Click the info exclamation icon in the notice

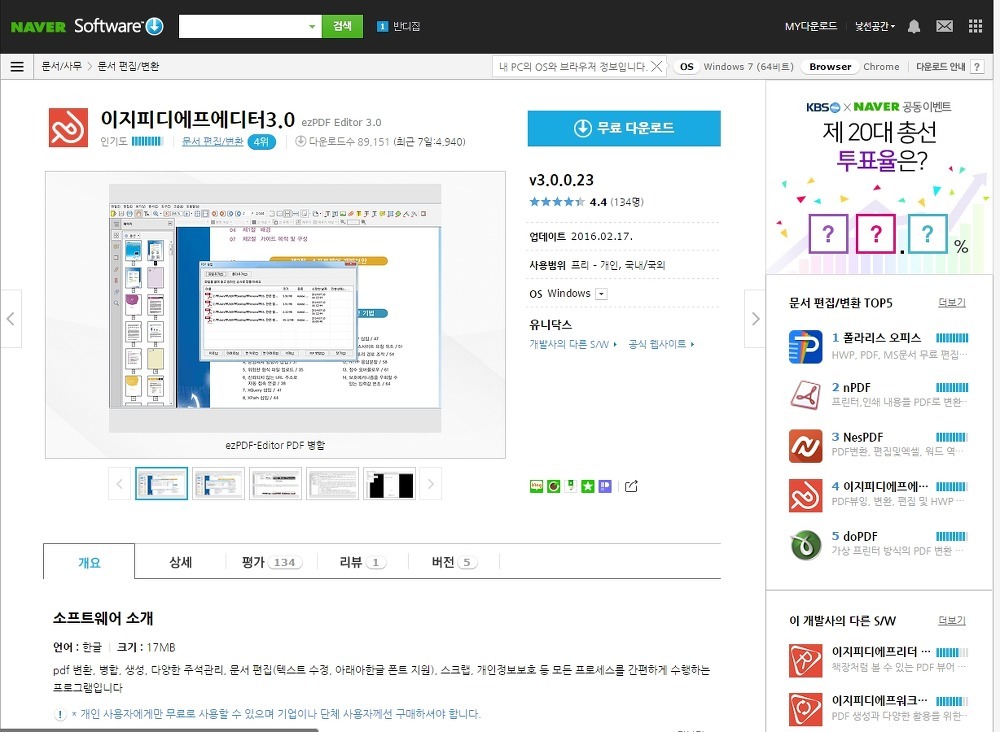60,715
